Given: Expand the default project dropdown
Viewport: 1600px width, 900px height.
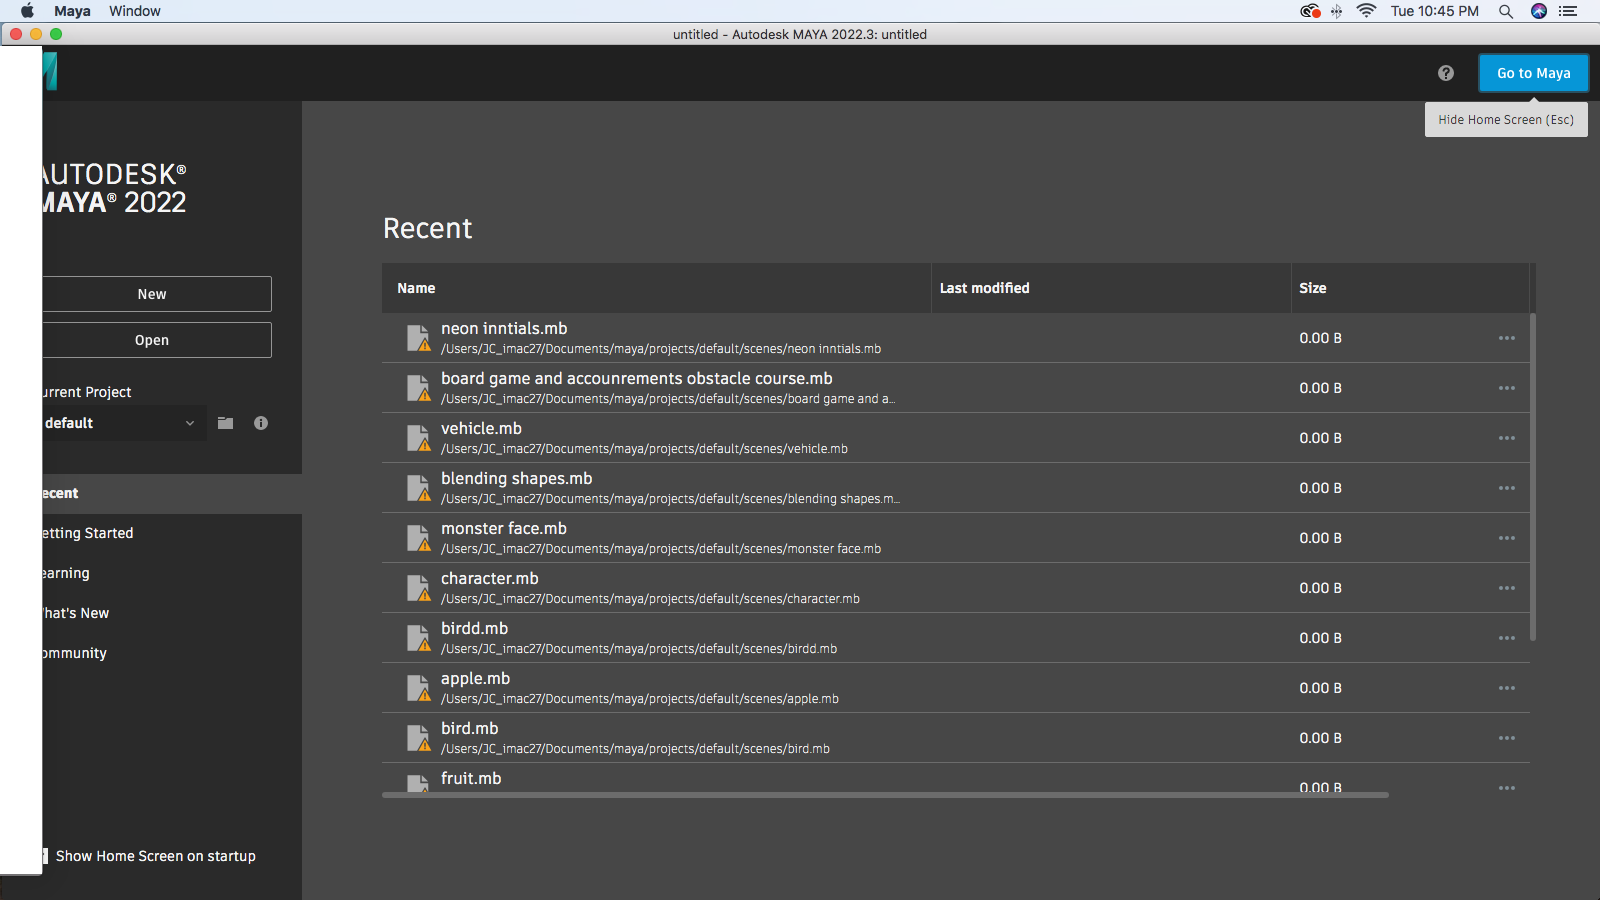Looking at the screenshot, I should point(122,423).
